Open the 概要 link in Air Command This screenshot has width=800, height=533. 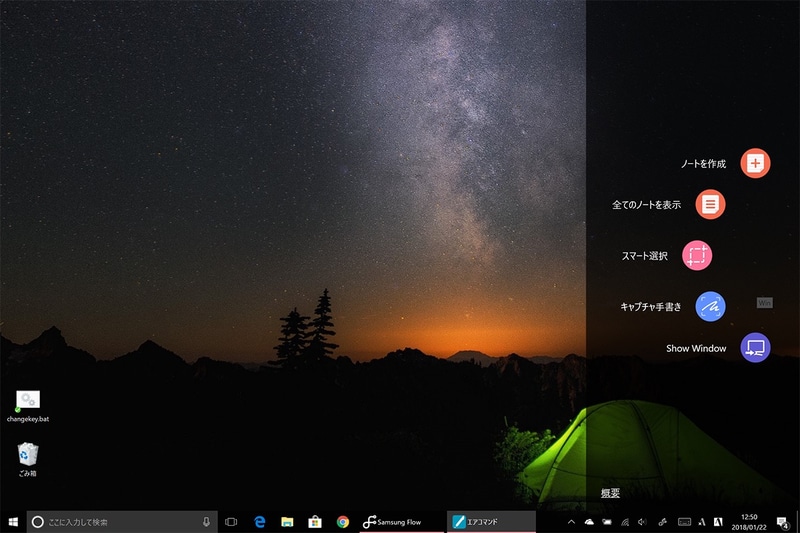point(610,493)
